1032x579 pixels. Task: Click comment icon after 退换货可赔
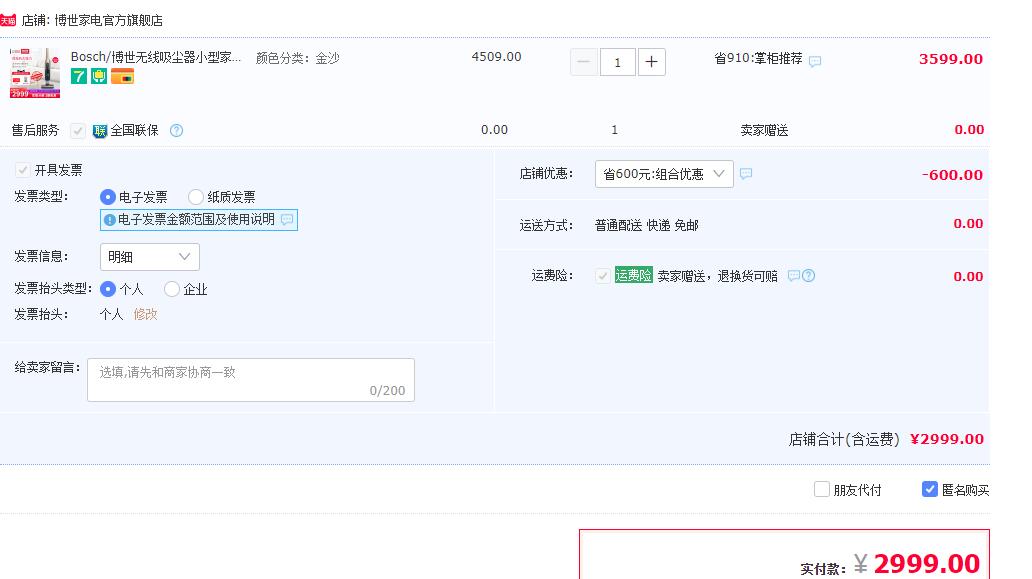coord(794,276)
